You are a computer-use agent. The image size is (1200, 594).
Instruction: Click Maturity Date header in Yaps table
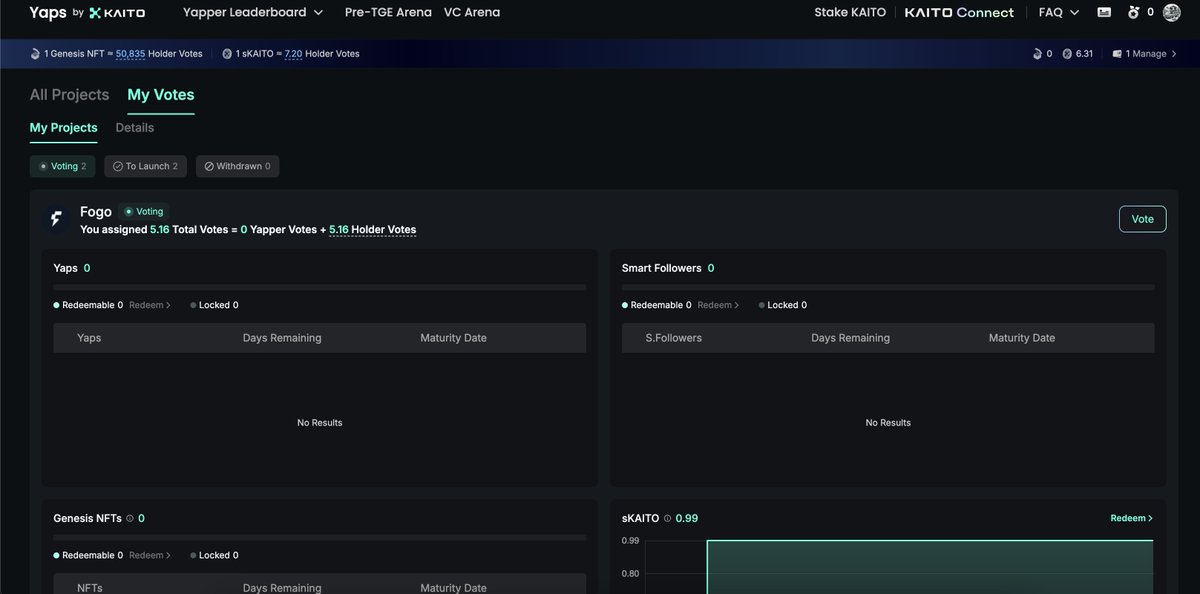(x=453, y=338)
